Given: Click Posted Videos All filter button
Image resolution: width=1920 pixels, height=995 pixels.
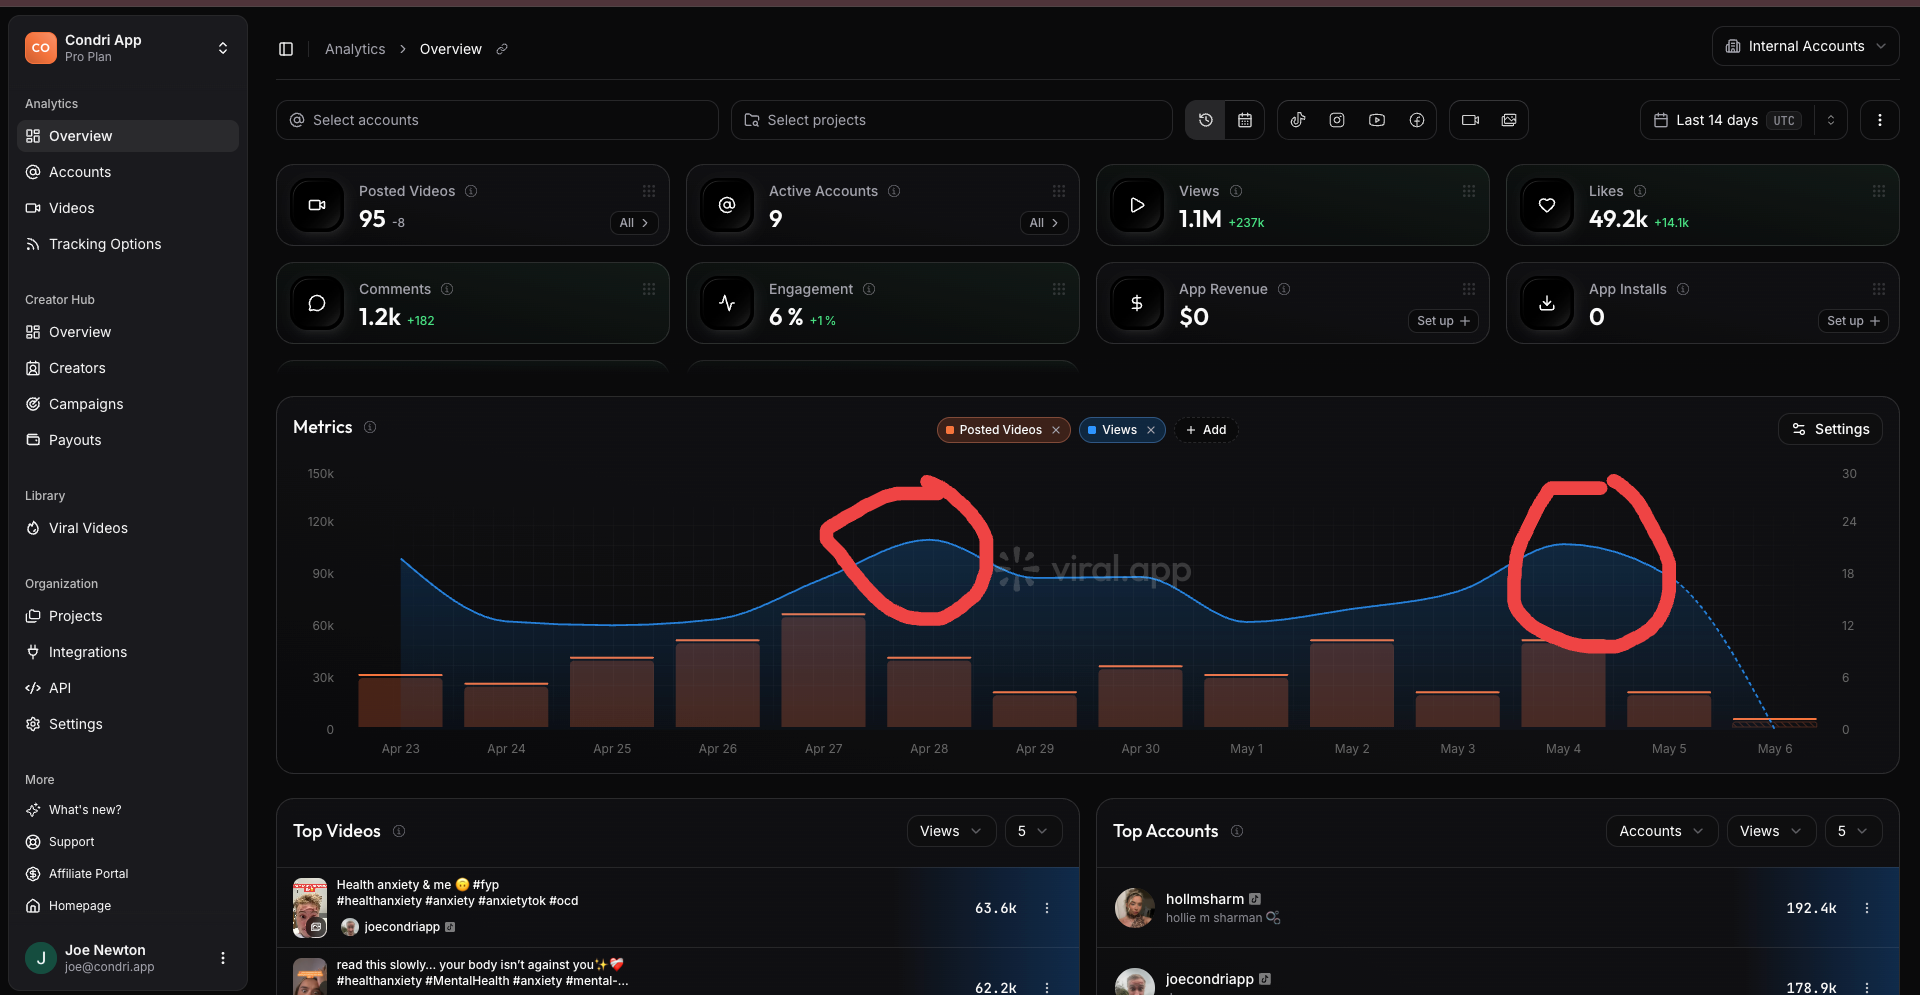Looking at the screenshot, I should click(634, 223).
